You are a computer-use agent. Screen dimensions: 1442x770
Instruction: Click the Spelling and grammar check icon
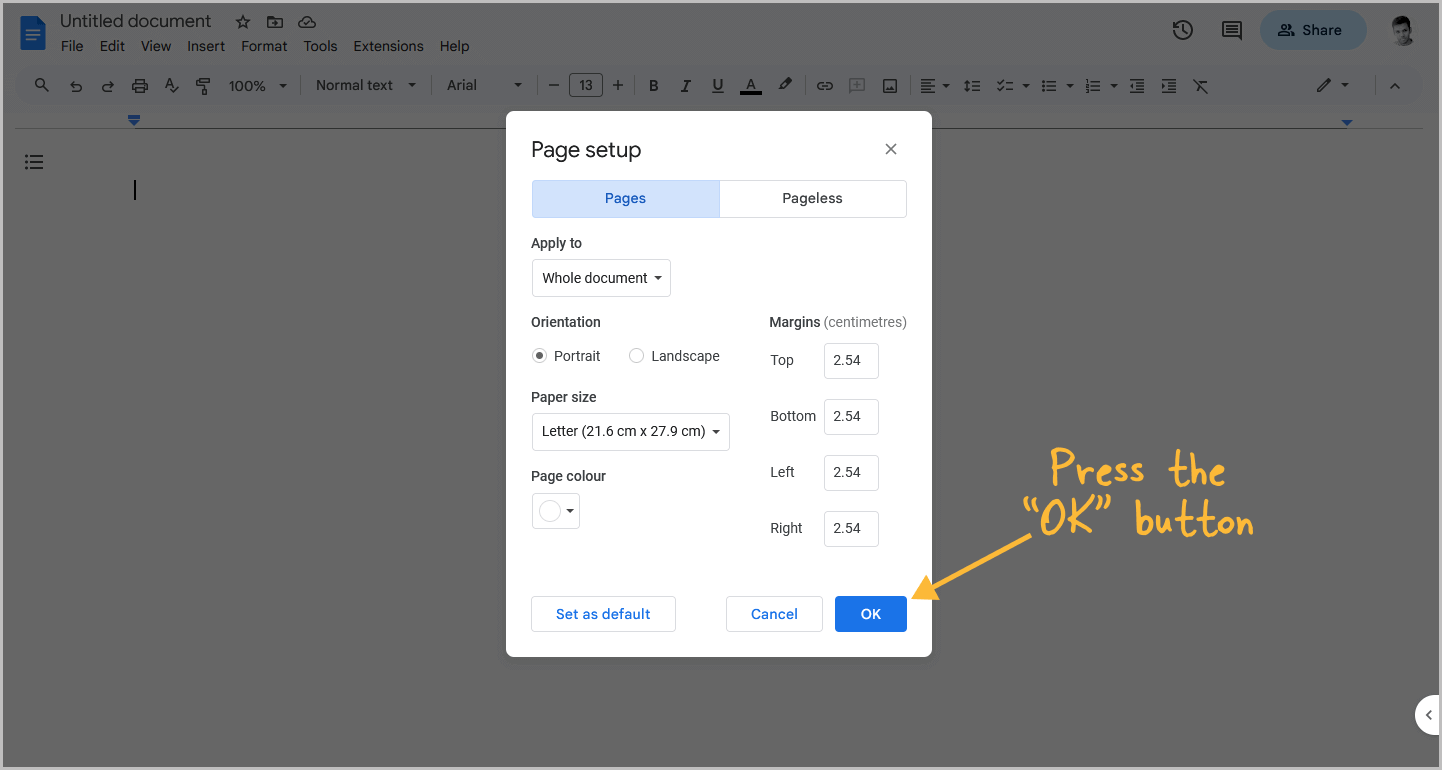click(171, 85)
